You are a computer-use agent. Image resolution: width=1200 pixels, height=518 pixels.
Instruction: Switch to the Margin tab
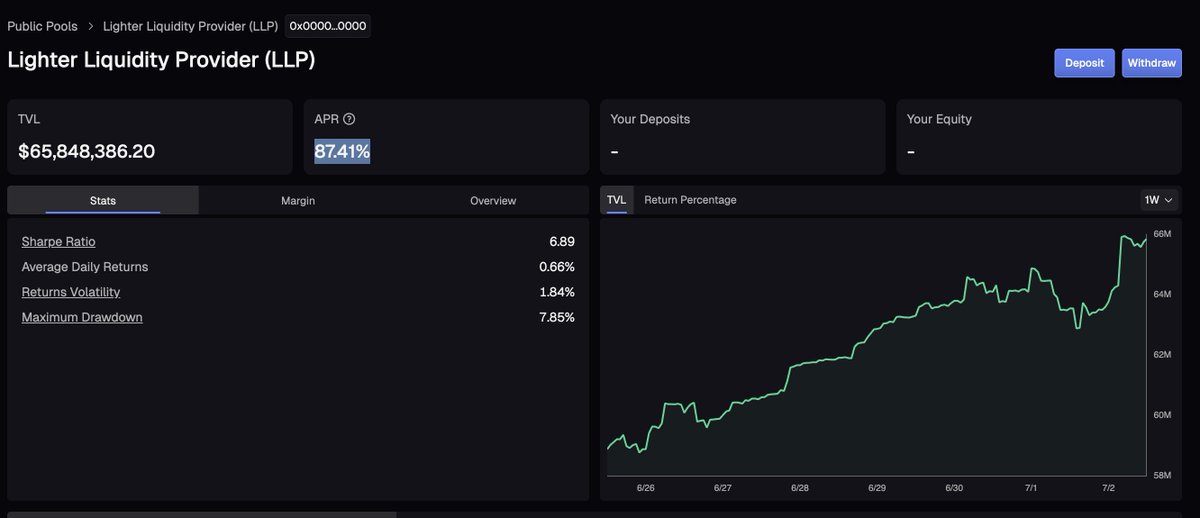[298, 200]
